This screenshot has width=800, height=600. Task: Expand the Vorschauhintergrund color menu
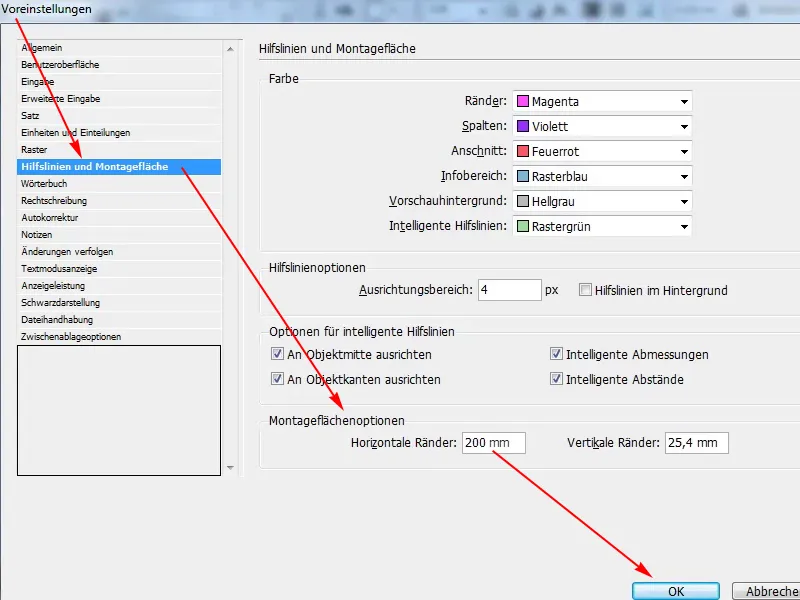682,201
